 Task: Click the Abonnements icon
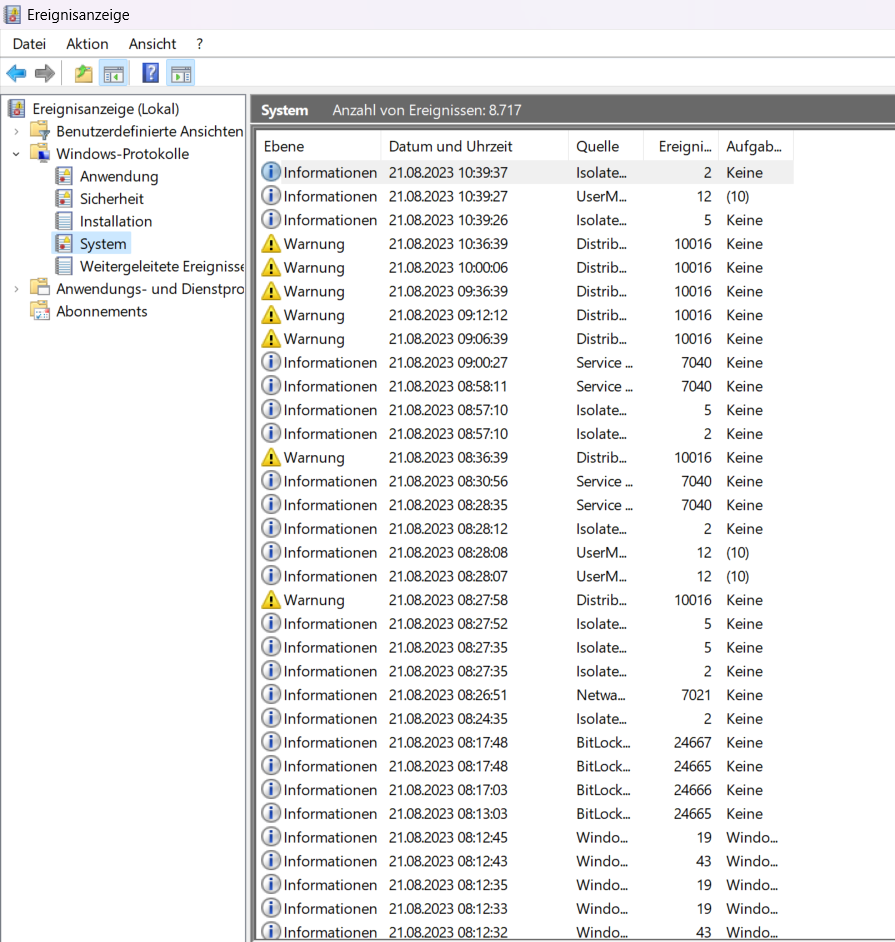(40, 311)
